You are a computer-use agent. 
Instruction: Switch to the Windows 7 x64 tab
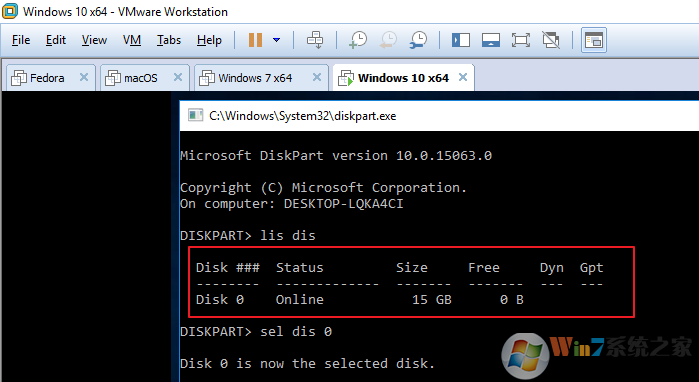click(255, 78)
